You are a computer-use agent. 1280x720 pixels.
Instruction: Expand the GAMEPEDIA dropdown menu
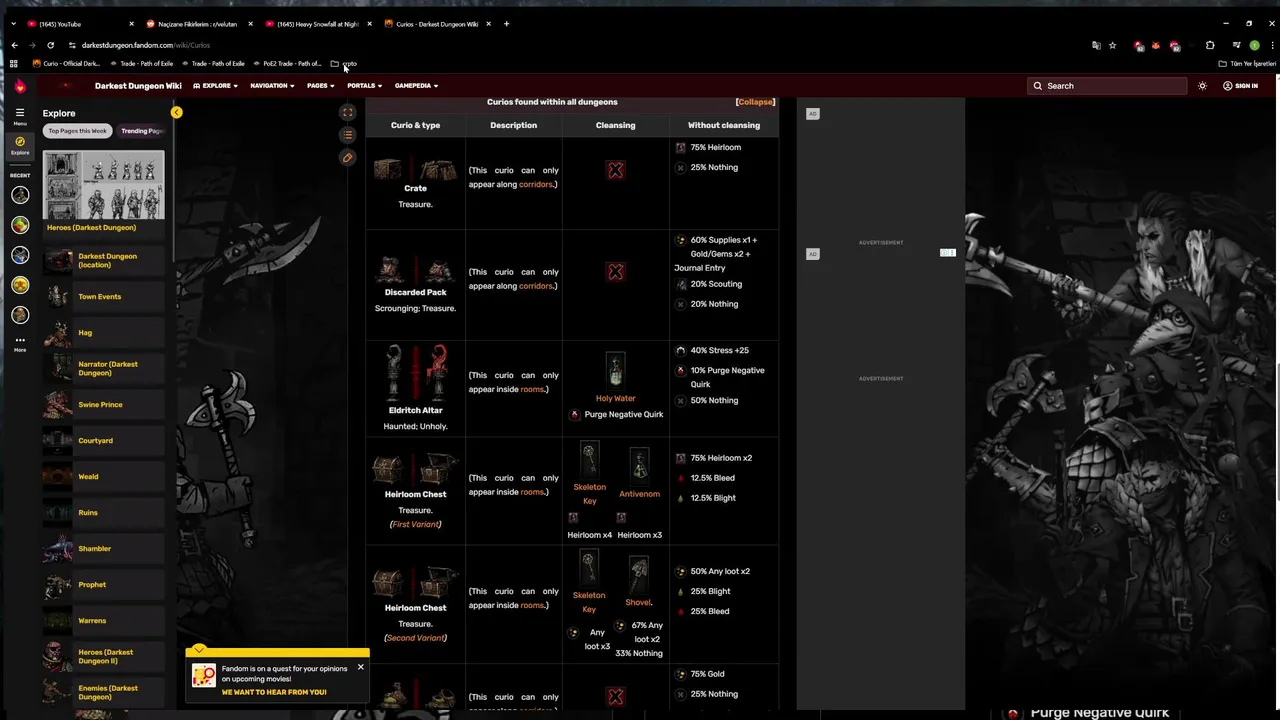416,86
